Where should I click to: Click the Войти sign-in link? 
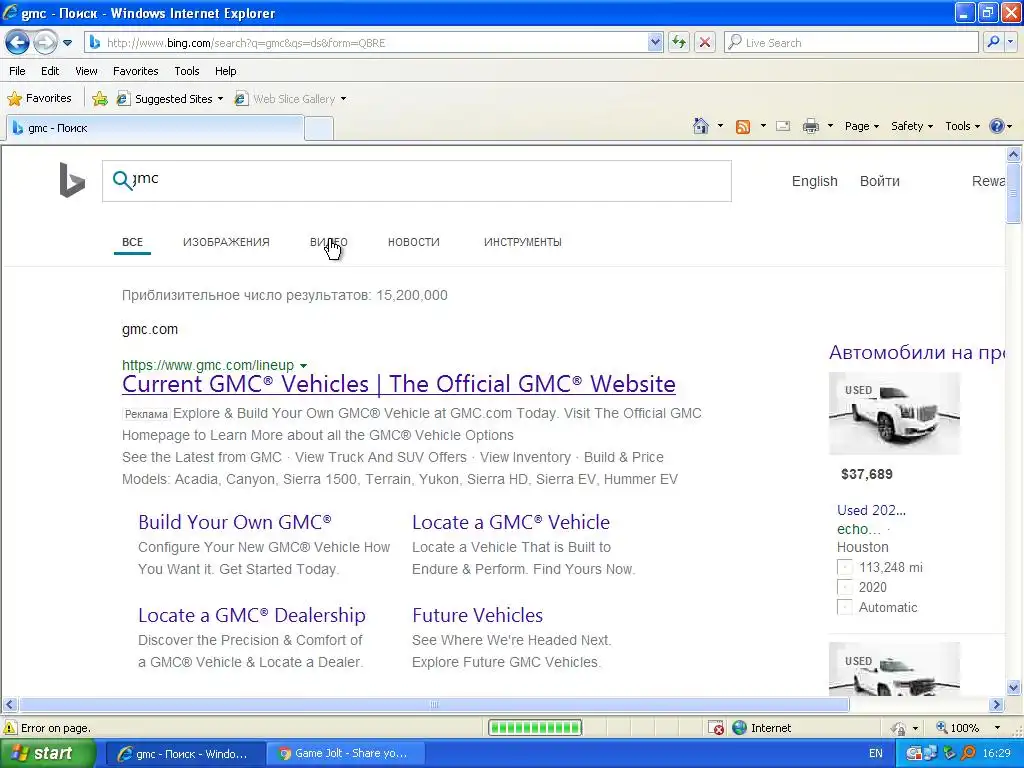point(880,181)
